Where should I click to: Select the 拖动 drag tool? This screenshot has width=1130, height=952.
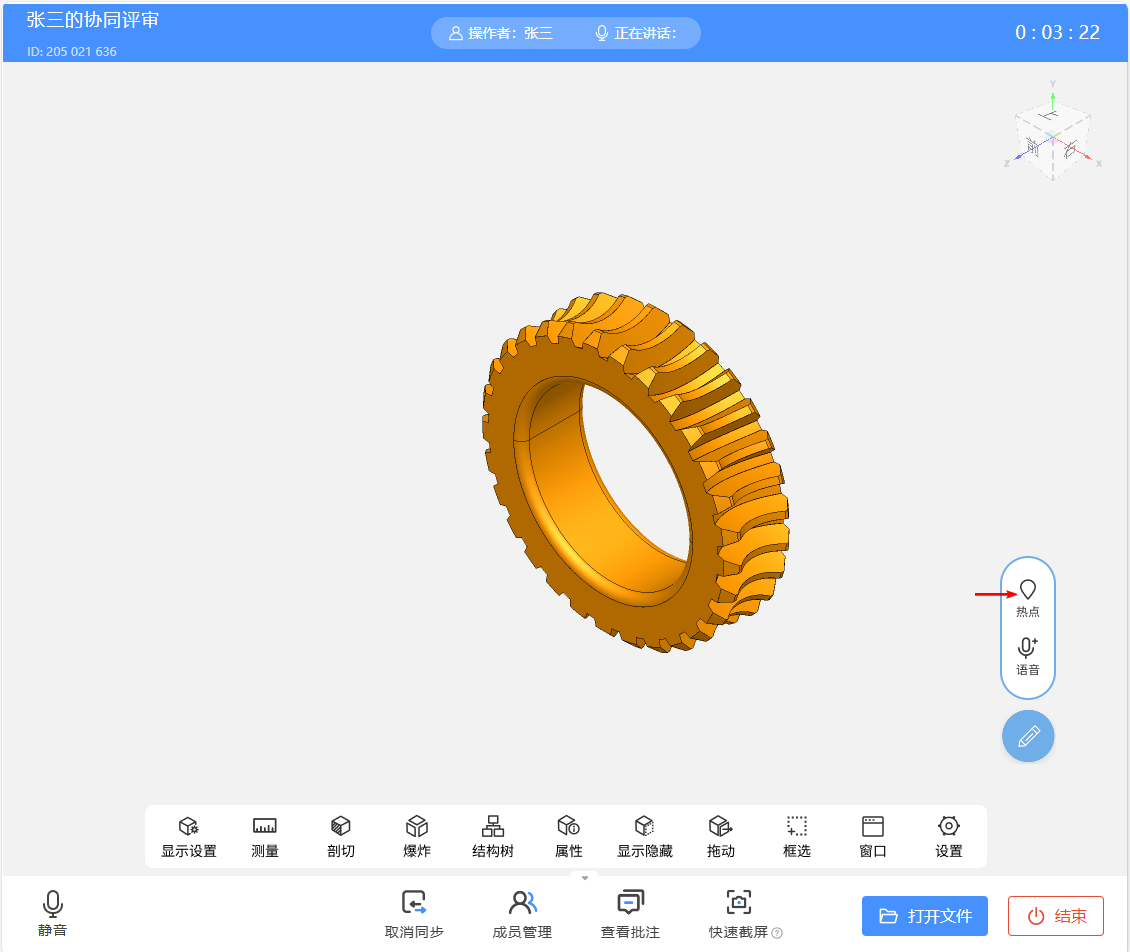(721, 836)
